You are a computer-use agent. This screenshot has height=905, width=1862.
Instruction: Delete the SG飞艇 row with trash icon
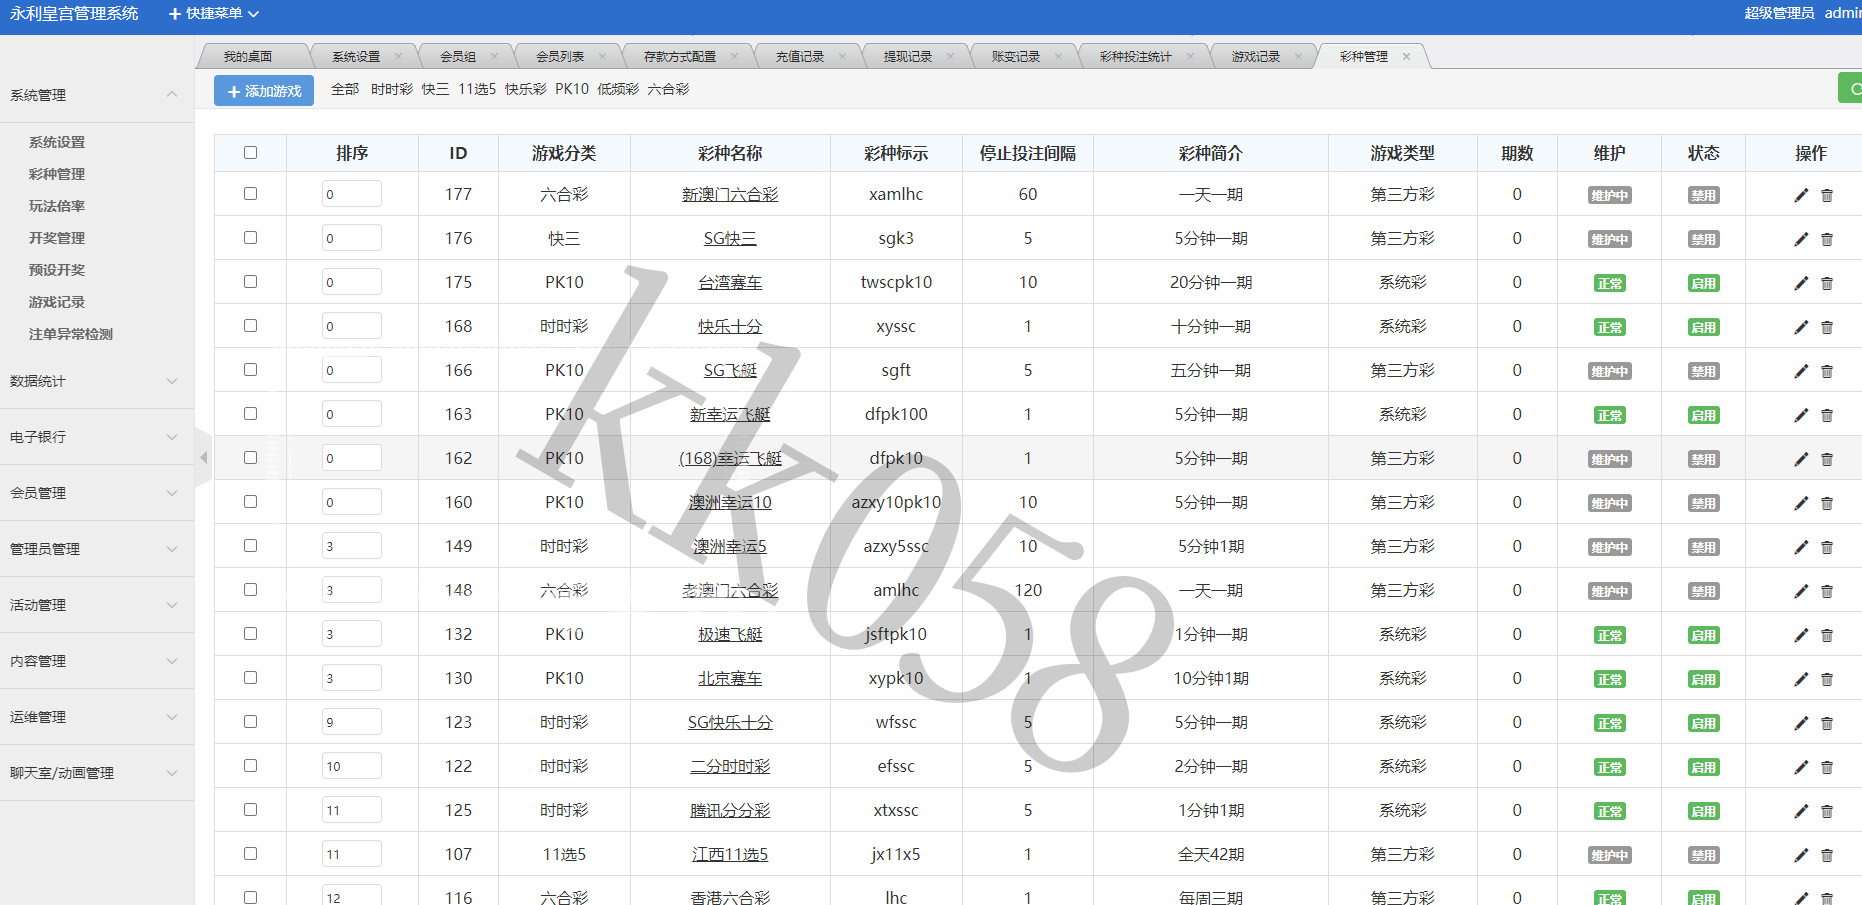(x=1827, y=371)
